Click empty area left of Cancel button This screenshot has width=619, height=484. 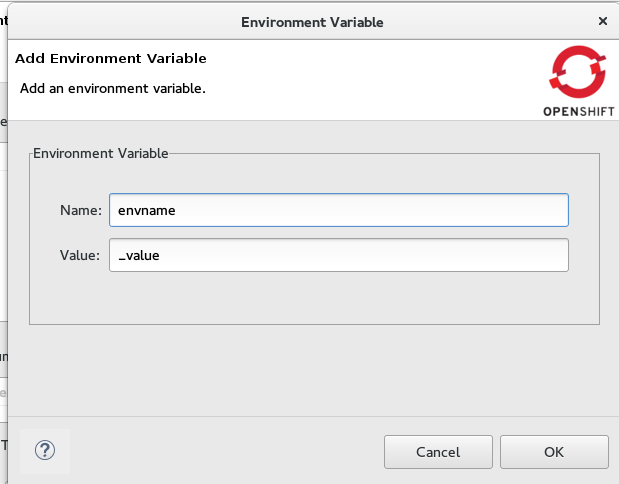coord(220,452)
